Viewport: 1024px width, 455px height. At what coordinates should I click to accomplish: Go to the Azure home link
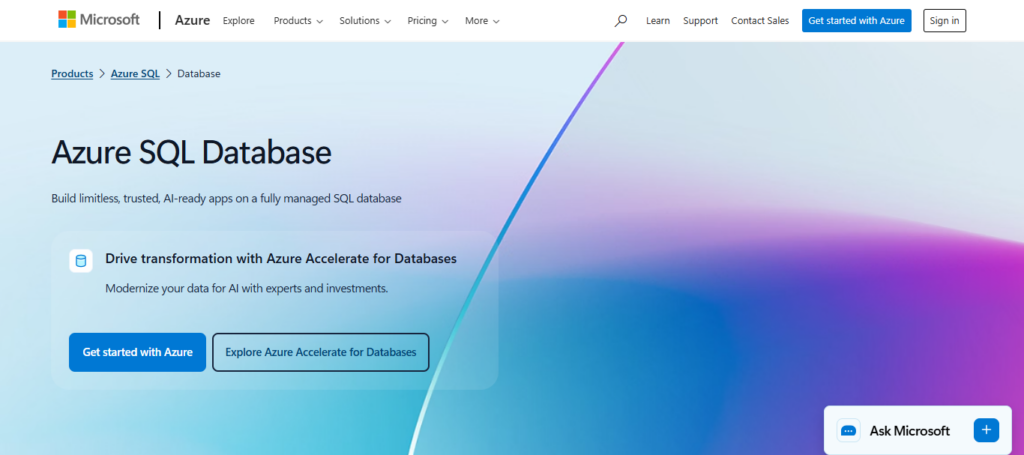tap(193, 20)
